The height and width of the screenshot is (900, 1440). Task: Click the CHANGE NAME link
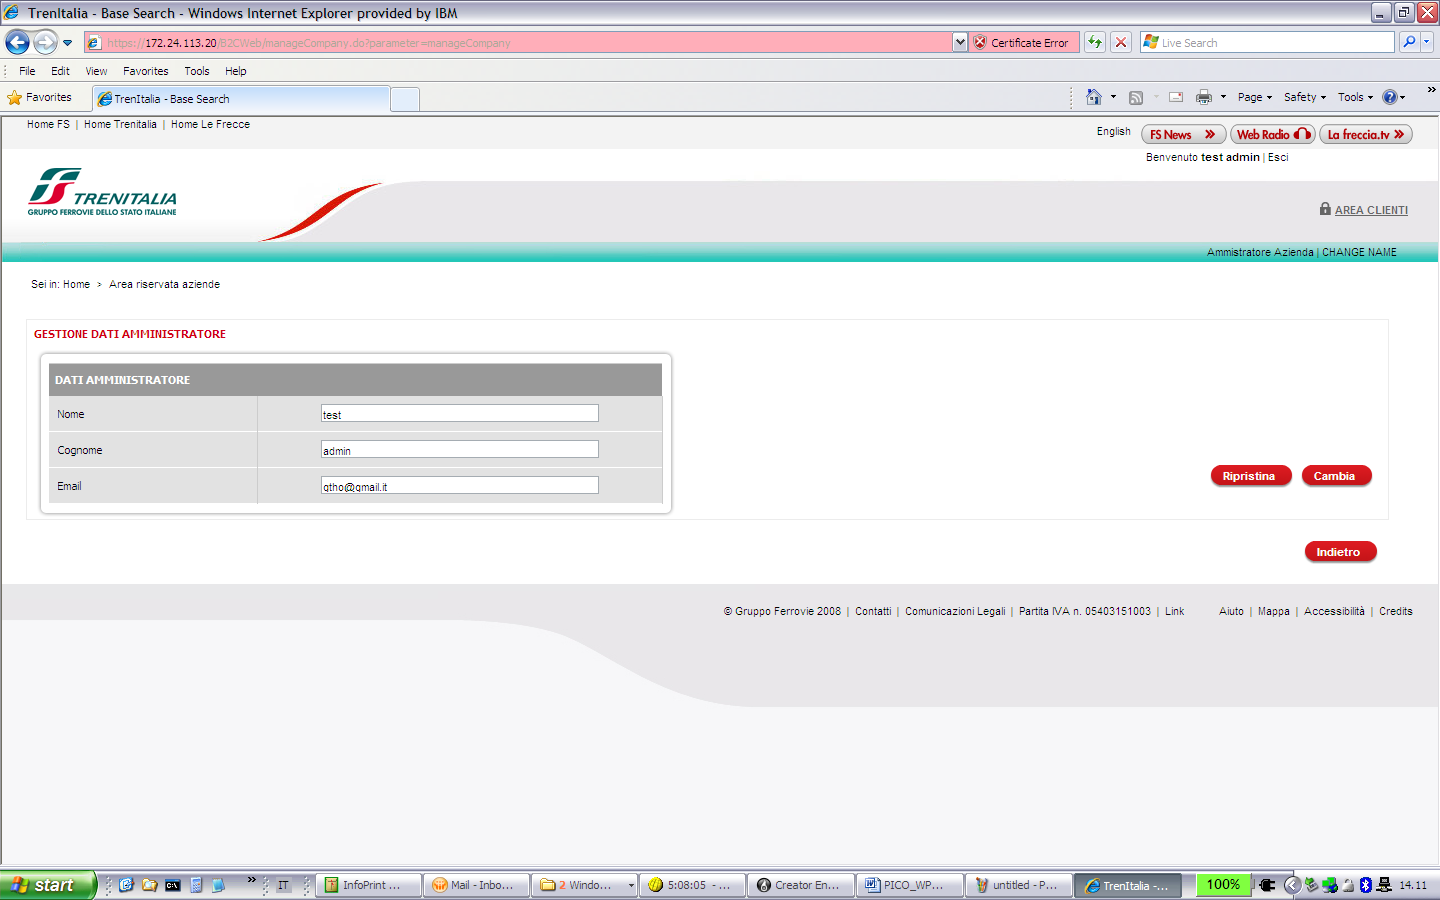tap(1359, 252)
